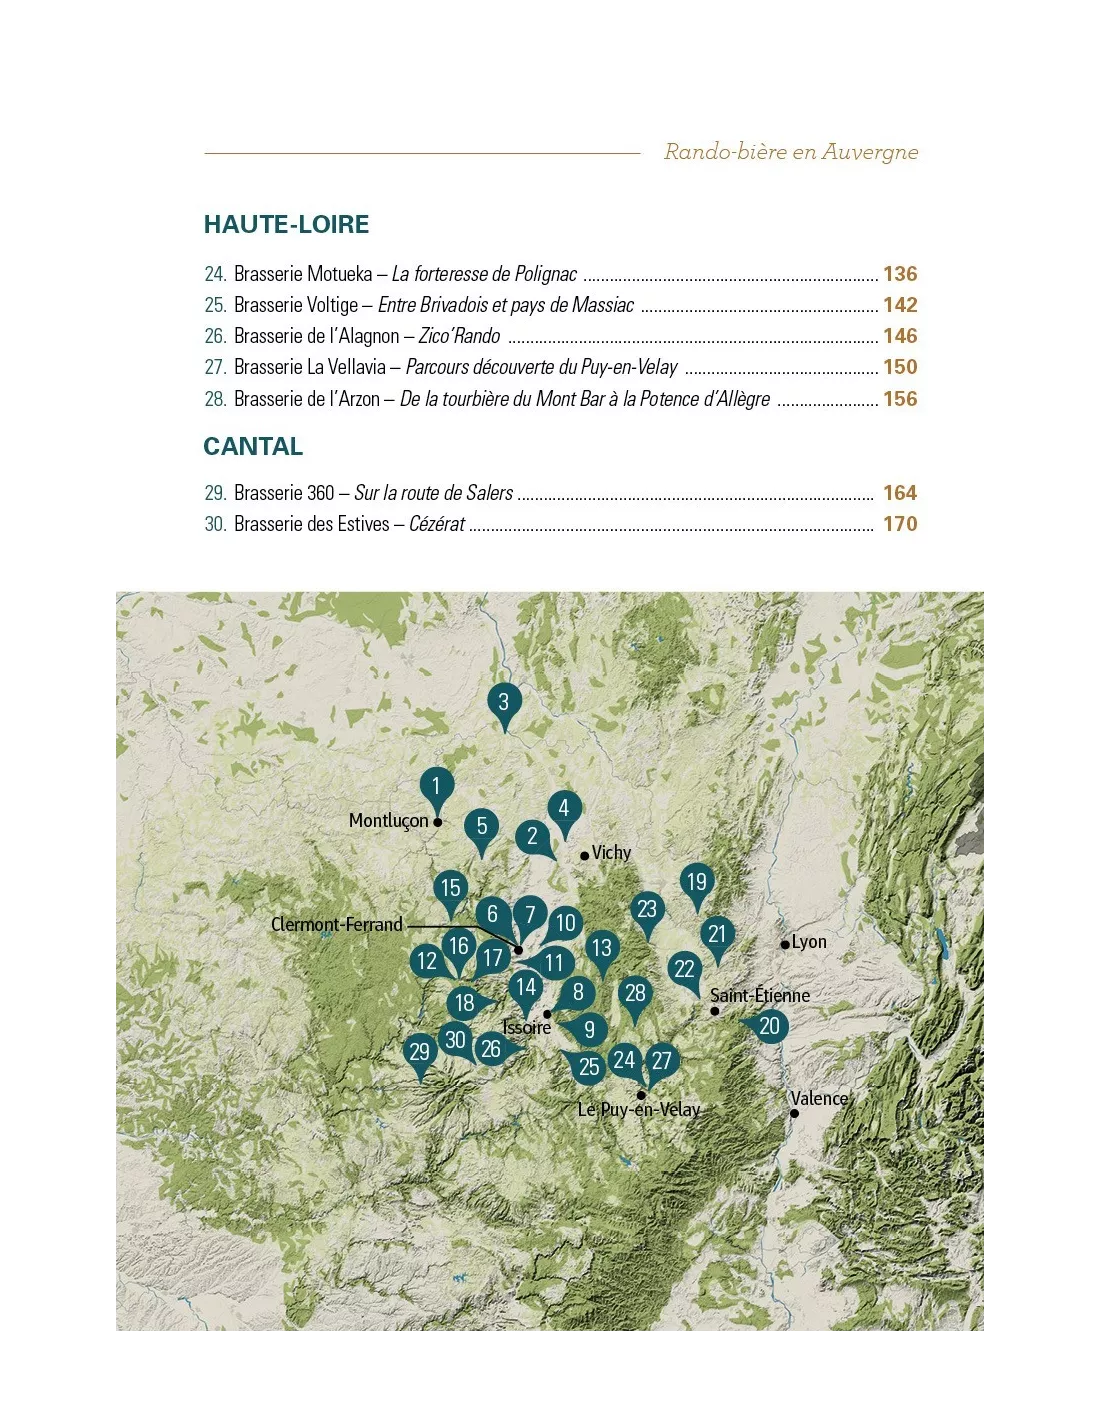The image size is (1100, 1422).
Task: Click page number 136
Action: [x=900, y=274]
